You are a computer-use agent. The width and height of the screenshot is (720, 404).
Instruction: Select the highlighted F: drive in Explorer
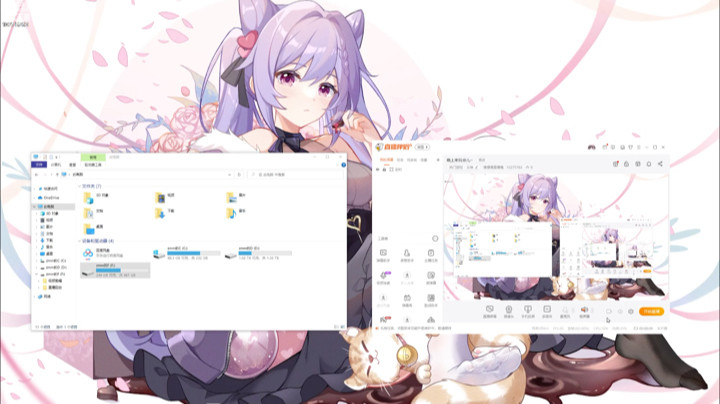(115, 270)
